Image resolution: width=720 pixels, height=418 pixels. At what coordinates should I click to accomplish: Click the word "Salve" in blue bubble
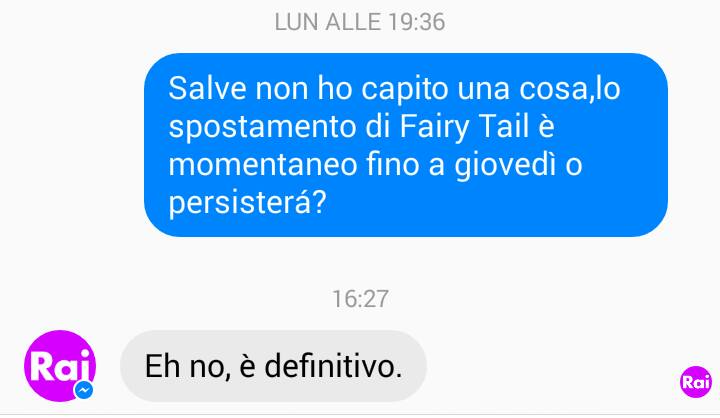click(208, 88)
